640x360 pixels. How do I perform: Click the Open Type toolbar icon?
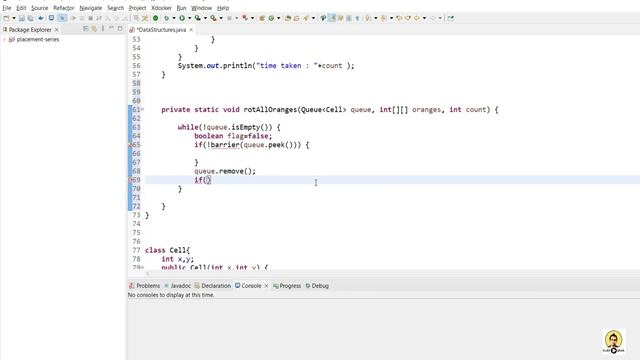pos(288,18)
